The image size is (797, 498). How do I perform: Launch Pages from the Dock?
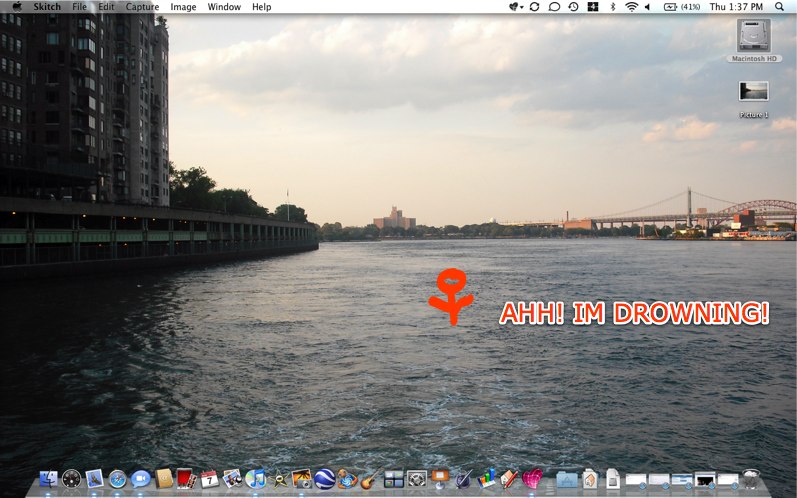(509, 479)
